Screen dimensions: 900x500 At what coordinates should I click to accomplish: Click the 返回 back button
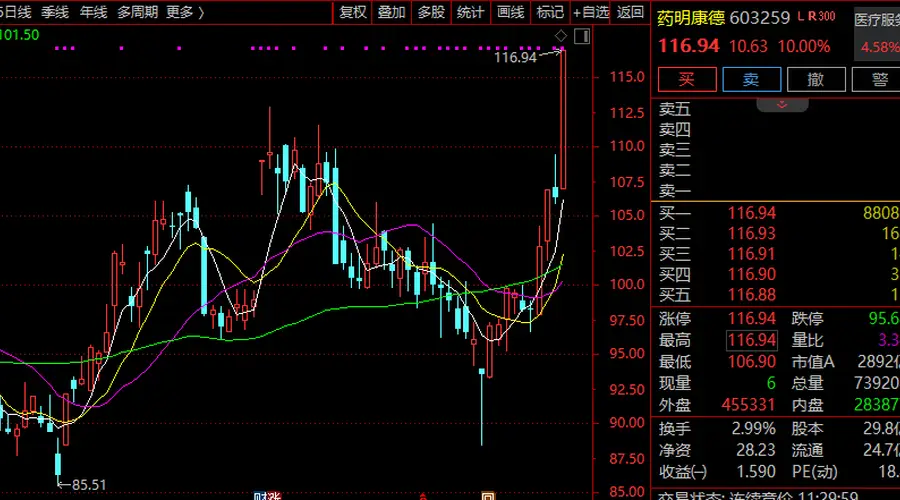(x=630, y=12)
